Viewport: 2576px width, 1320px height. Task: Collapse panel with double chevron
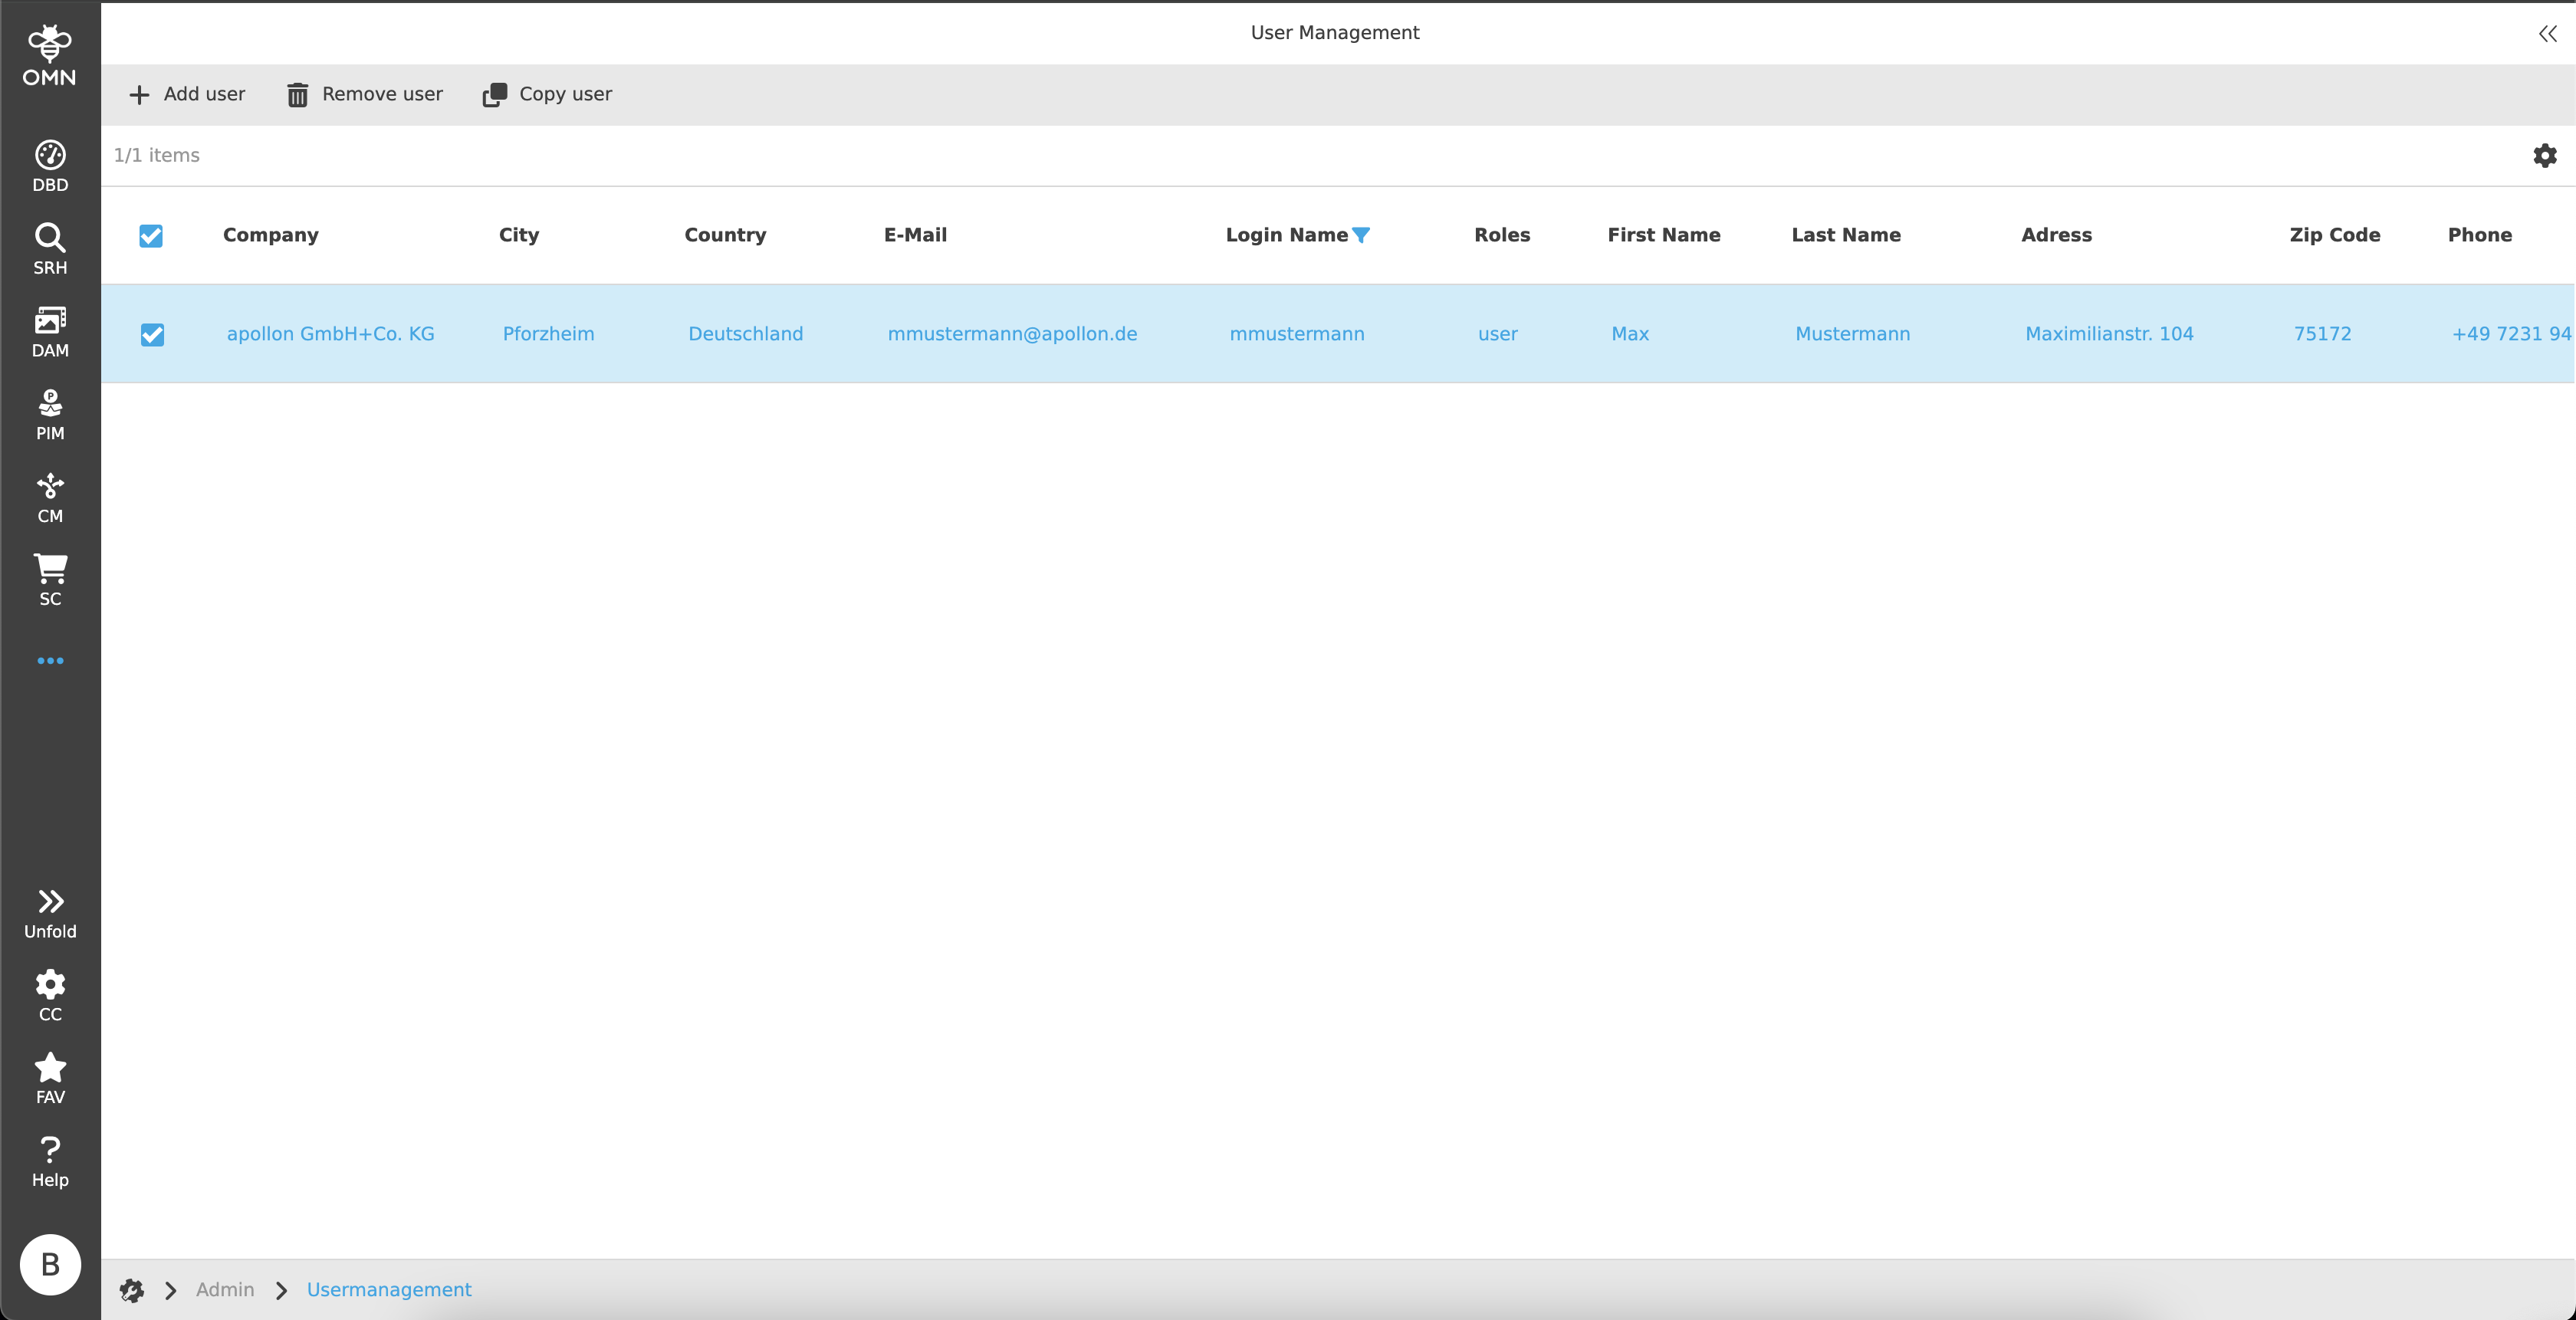click(2547, 34)
